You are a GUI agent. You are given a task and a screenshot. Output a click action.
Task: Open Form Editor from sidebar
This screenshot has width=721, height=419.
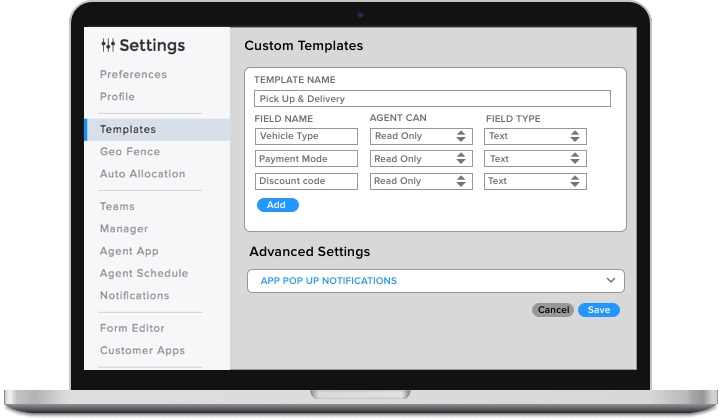[132, 328]
